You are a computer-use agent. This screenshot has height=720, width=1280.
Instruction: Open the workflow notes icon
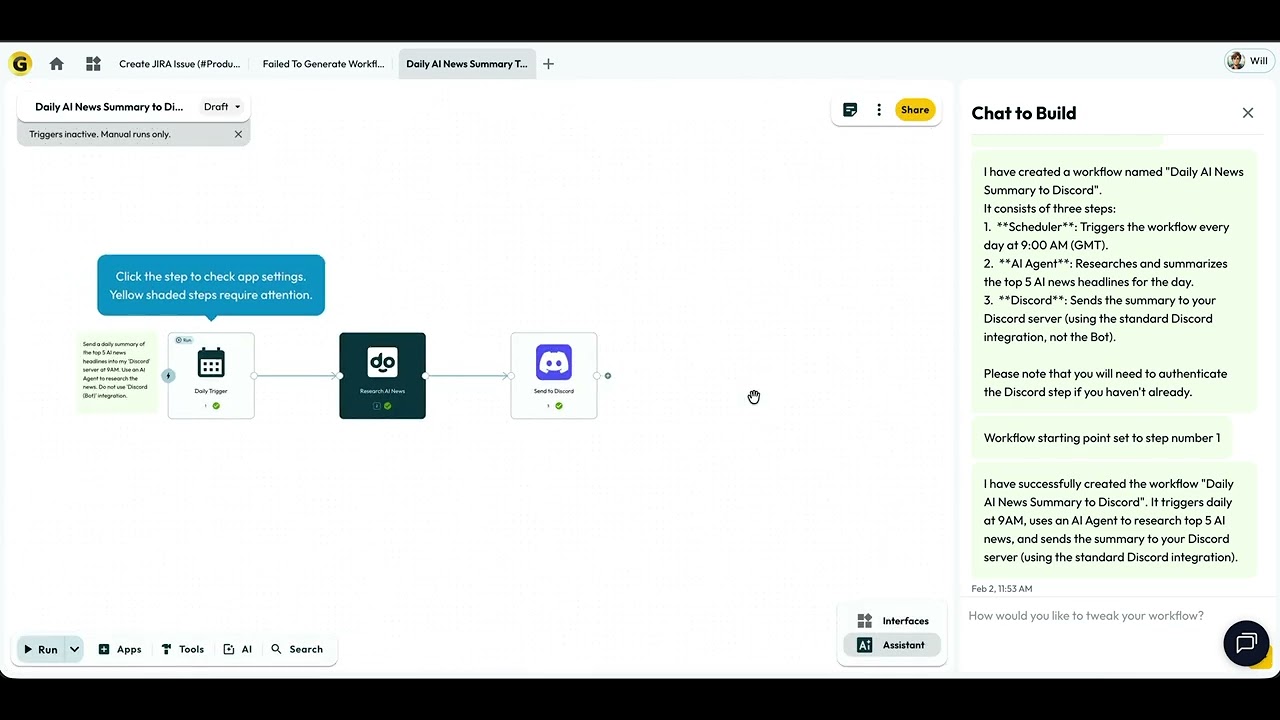[x=850, y=110]
